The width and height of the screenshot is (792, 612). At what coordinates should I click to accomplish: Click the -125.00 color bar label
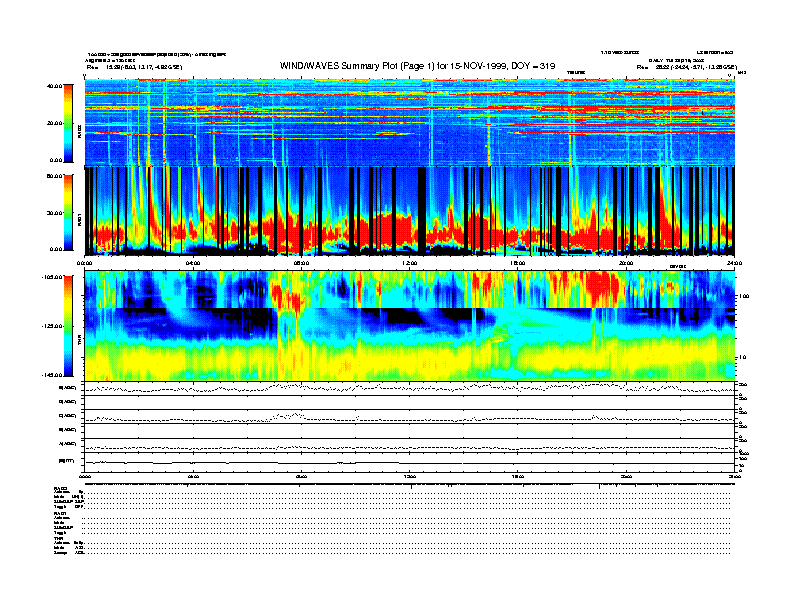tap(53, 326)
